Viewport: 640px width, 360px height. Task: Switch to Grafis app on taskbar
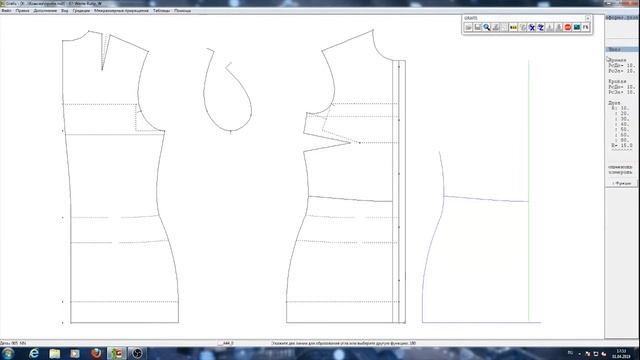click(x=116, y=353)
